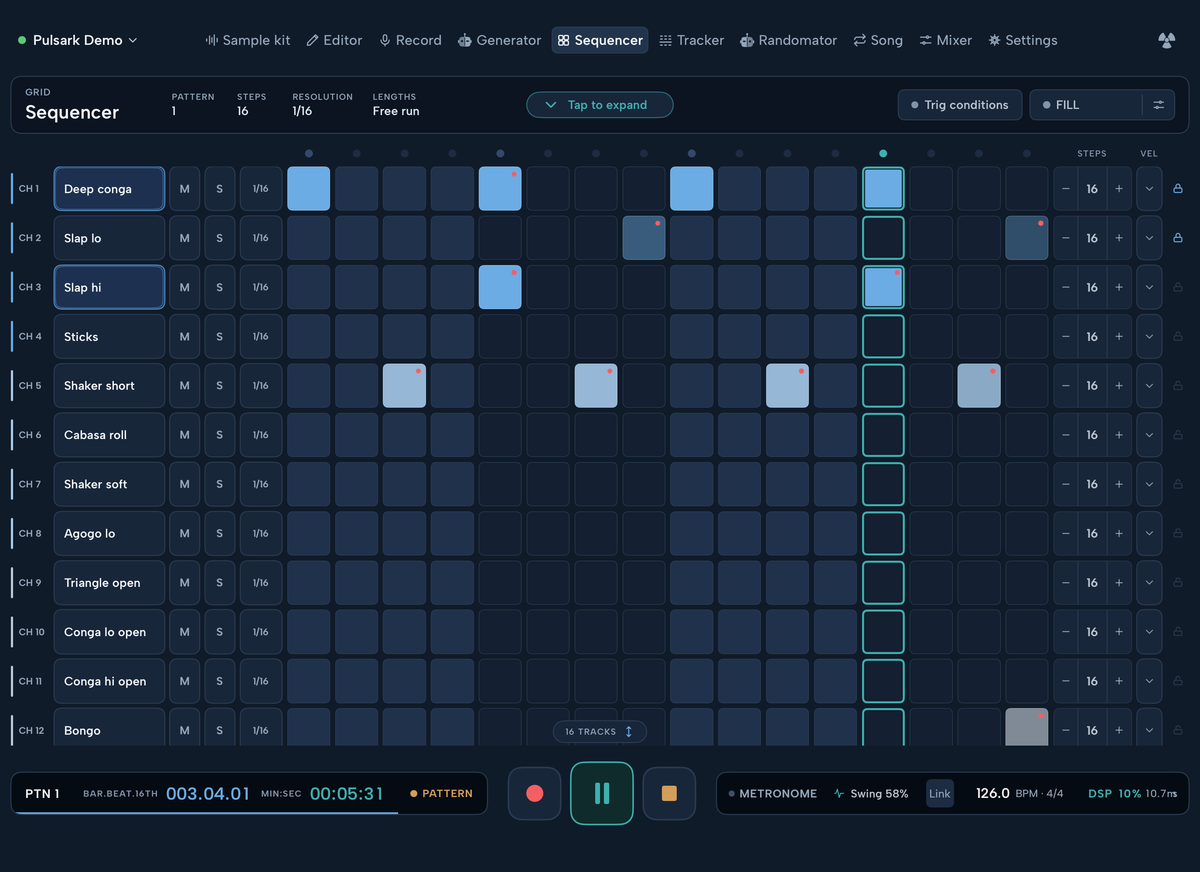Click the 1/16 resolution button on Agogo lo row
Image resolution: width=1200 pixels, height=872 pixels.
pyautogui.click(x=261, y=533)
